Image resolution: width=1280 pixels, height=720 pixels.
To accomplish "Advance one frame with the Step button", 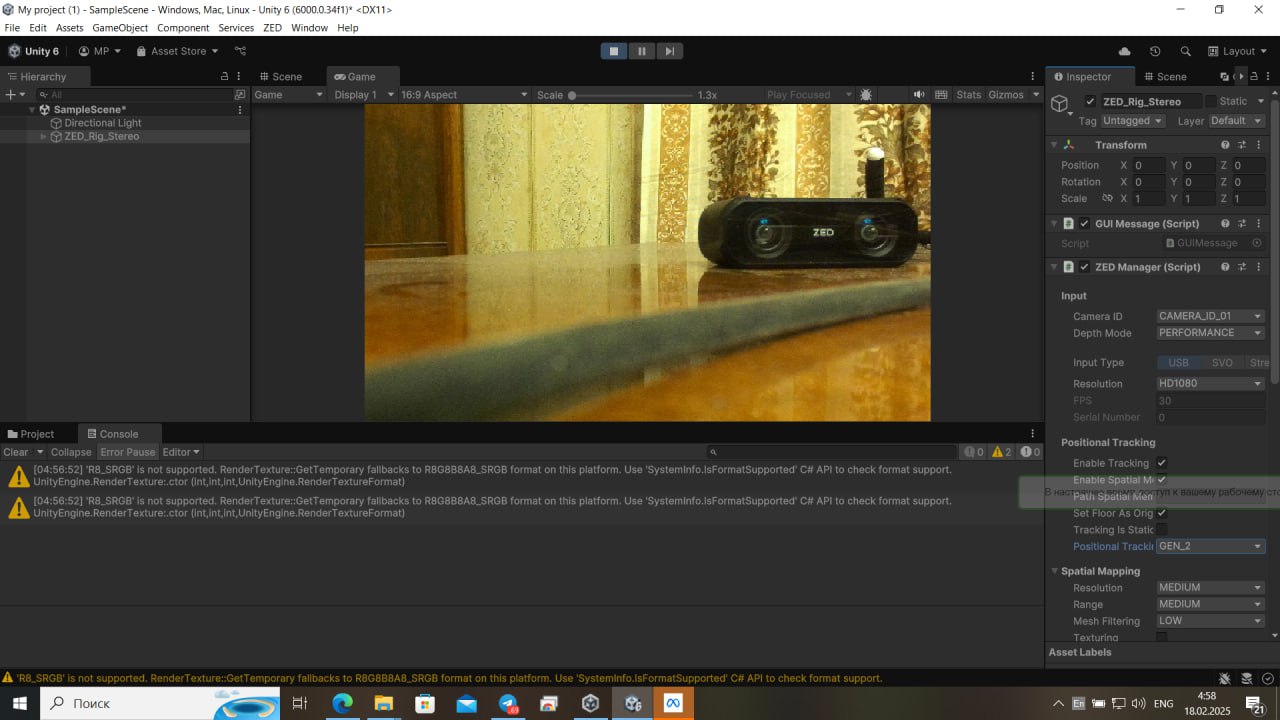I will point(670,51).
